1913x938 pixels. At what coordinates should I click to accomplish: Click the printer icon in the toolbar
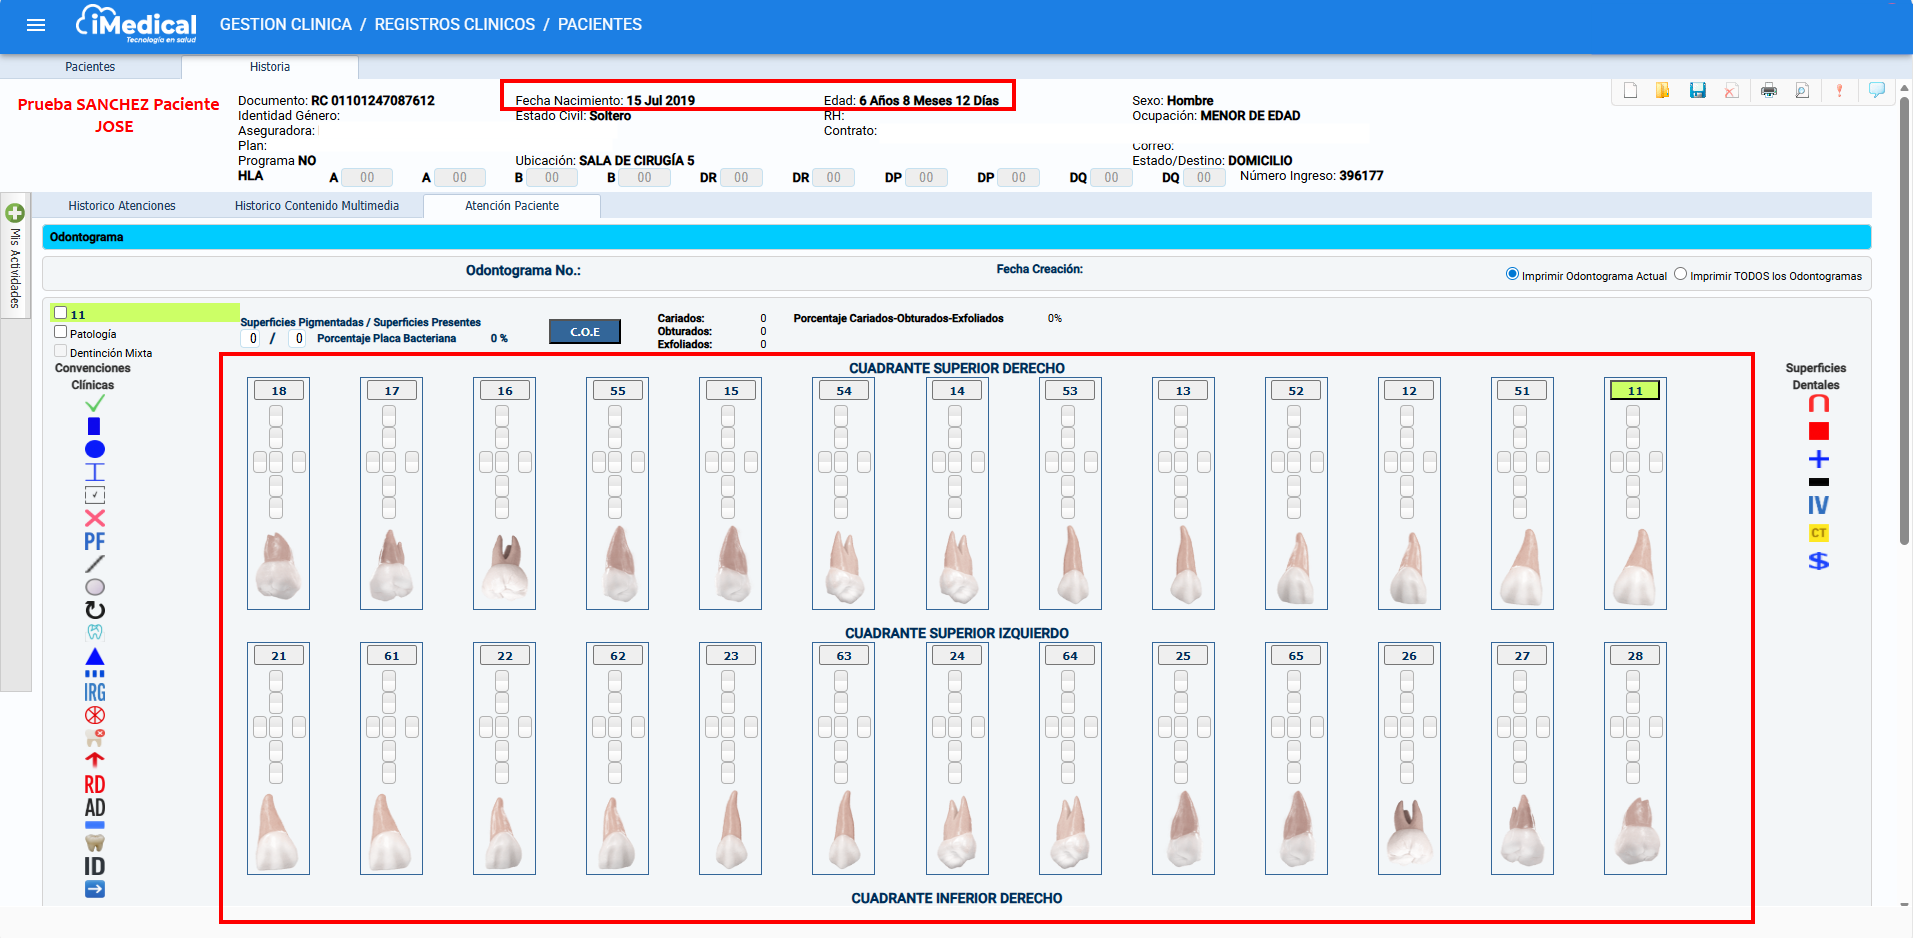click(x=1768, y=91)
